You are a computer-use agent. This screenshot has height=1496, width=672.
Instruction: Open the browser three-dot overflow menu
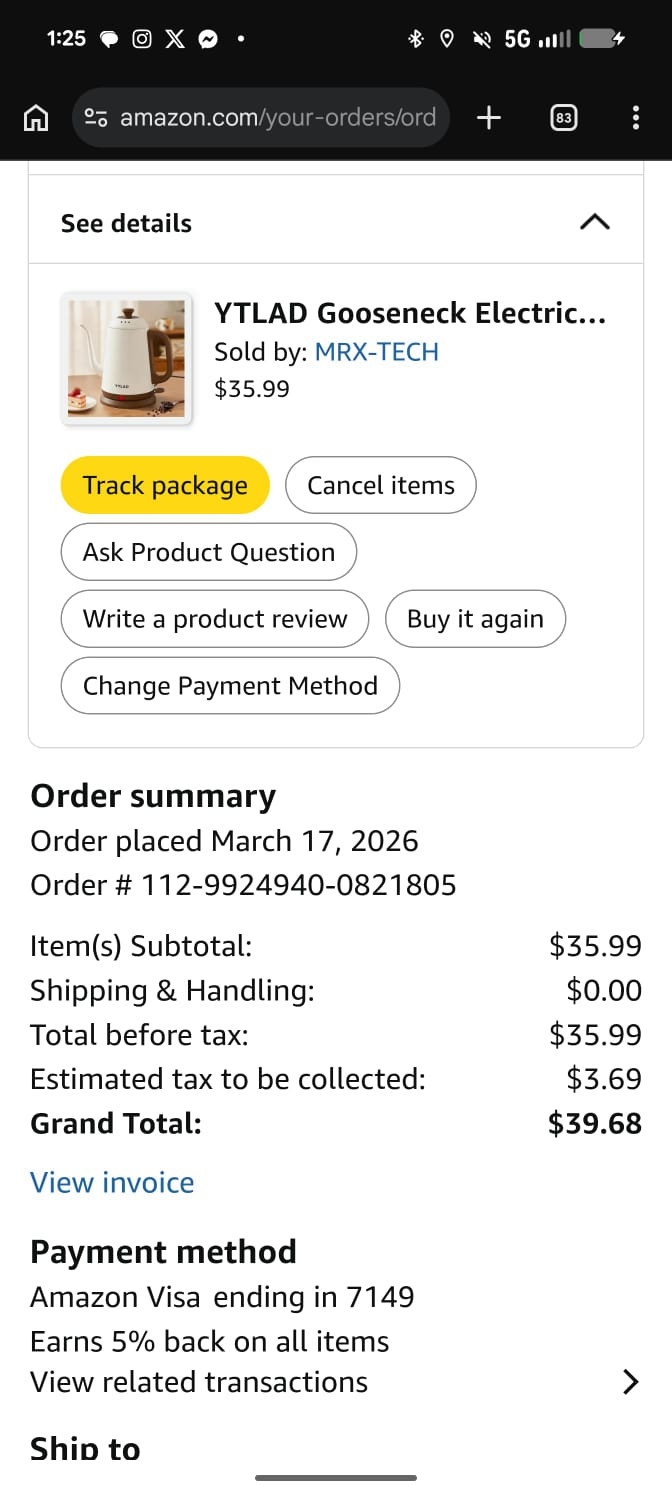coord(636,118)
